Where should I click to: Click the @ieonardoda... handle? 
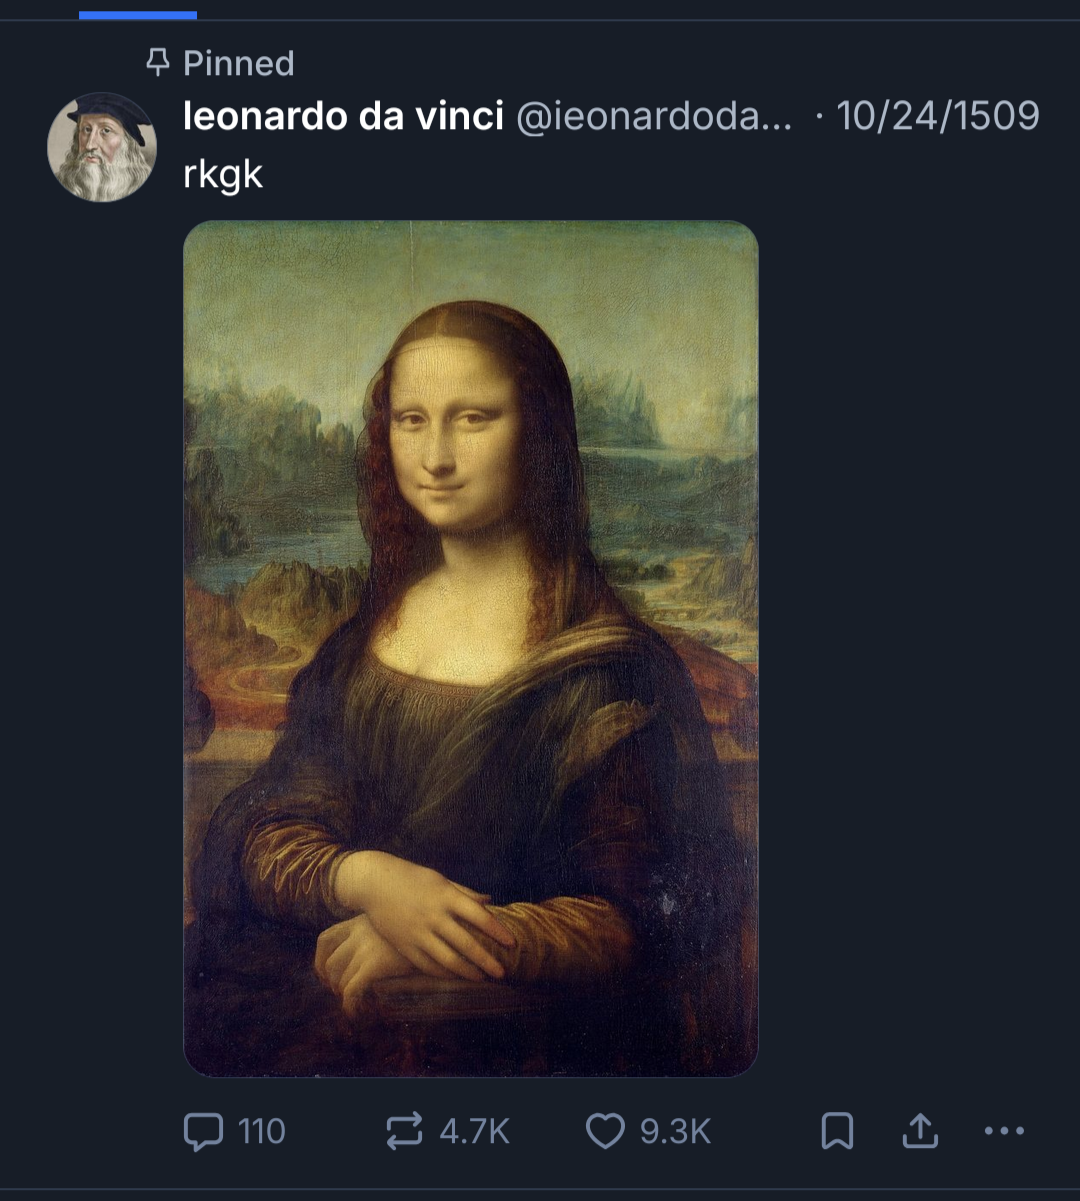pos(654,117)
